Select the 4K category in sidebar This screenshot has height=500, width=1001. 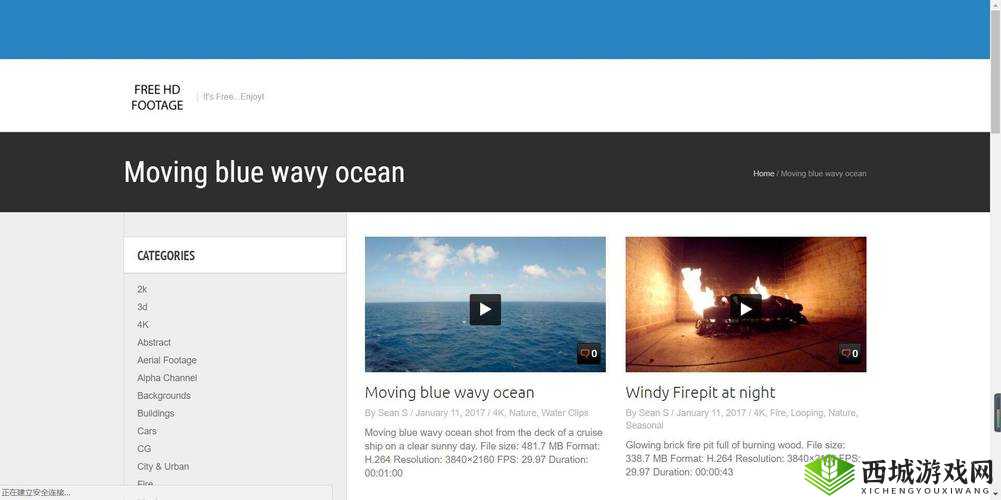143,324
